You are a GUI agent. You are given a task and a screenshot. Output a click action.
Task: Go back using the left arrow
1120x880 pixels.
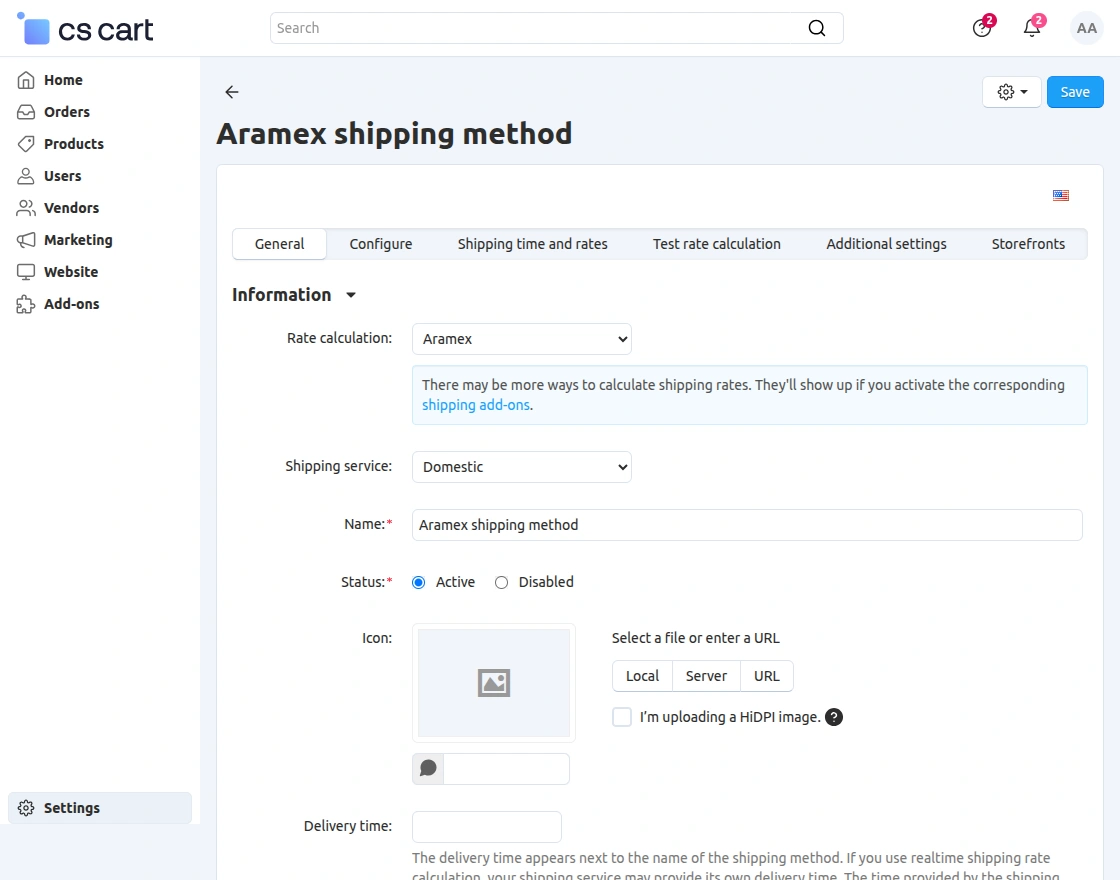231,91
